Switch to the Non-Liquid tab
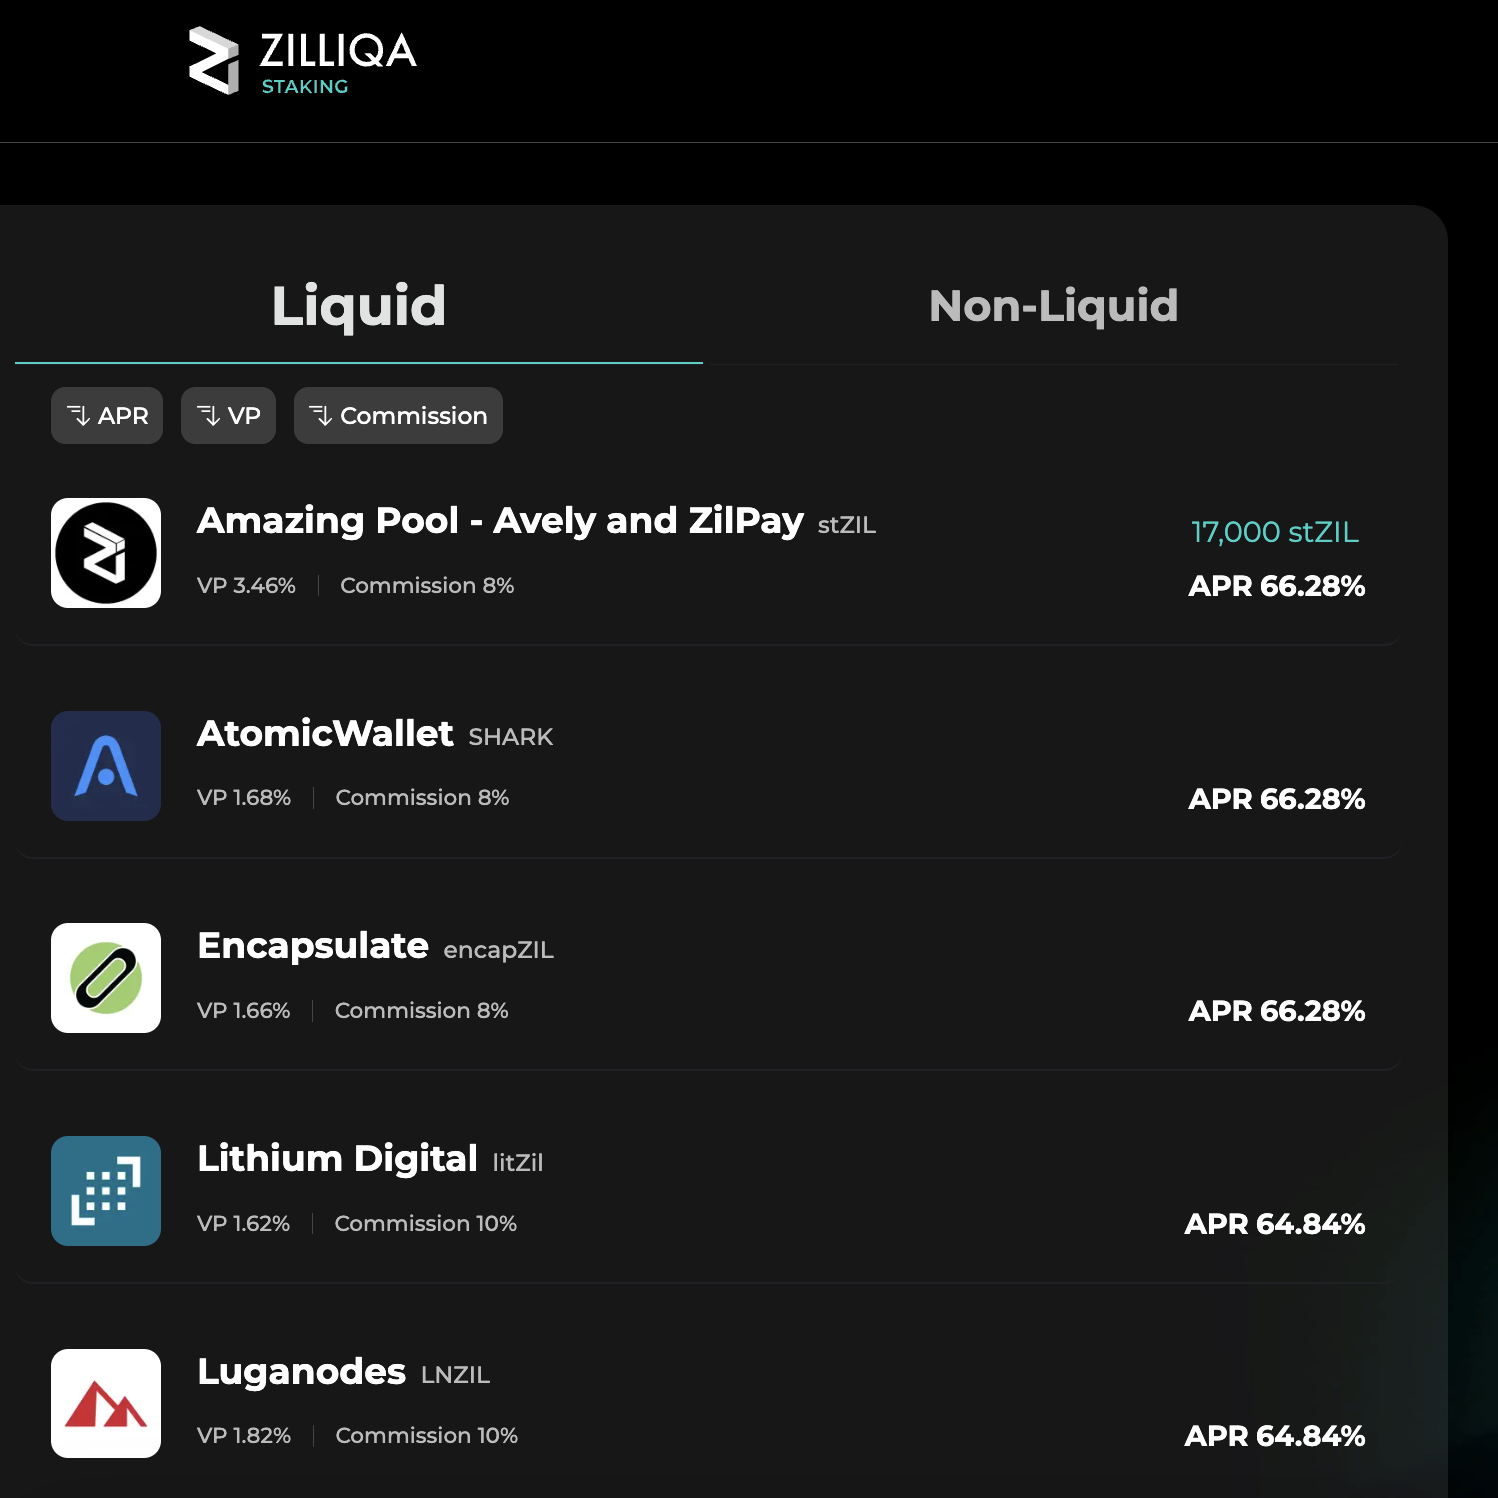The image size is (1498, 1498). pos(1052,306)
